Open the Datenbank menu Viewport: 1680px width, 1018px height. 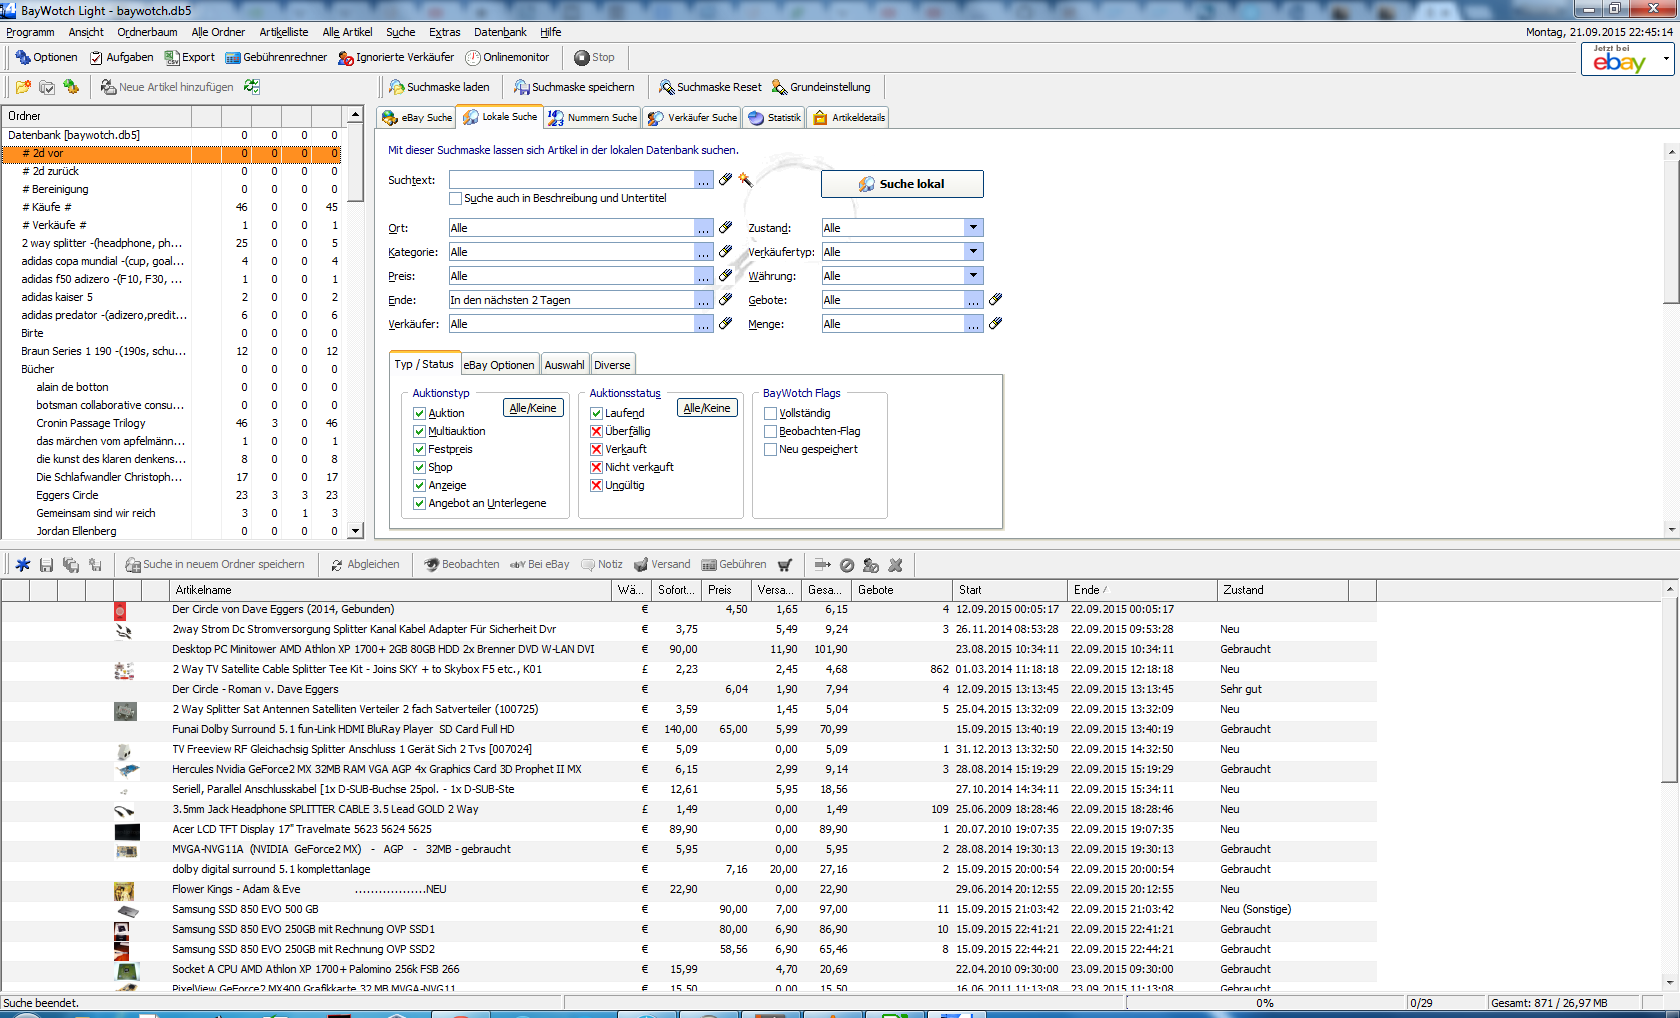pyautogui.click(x=500, y=32)
